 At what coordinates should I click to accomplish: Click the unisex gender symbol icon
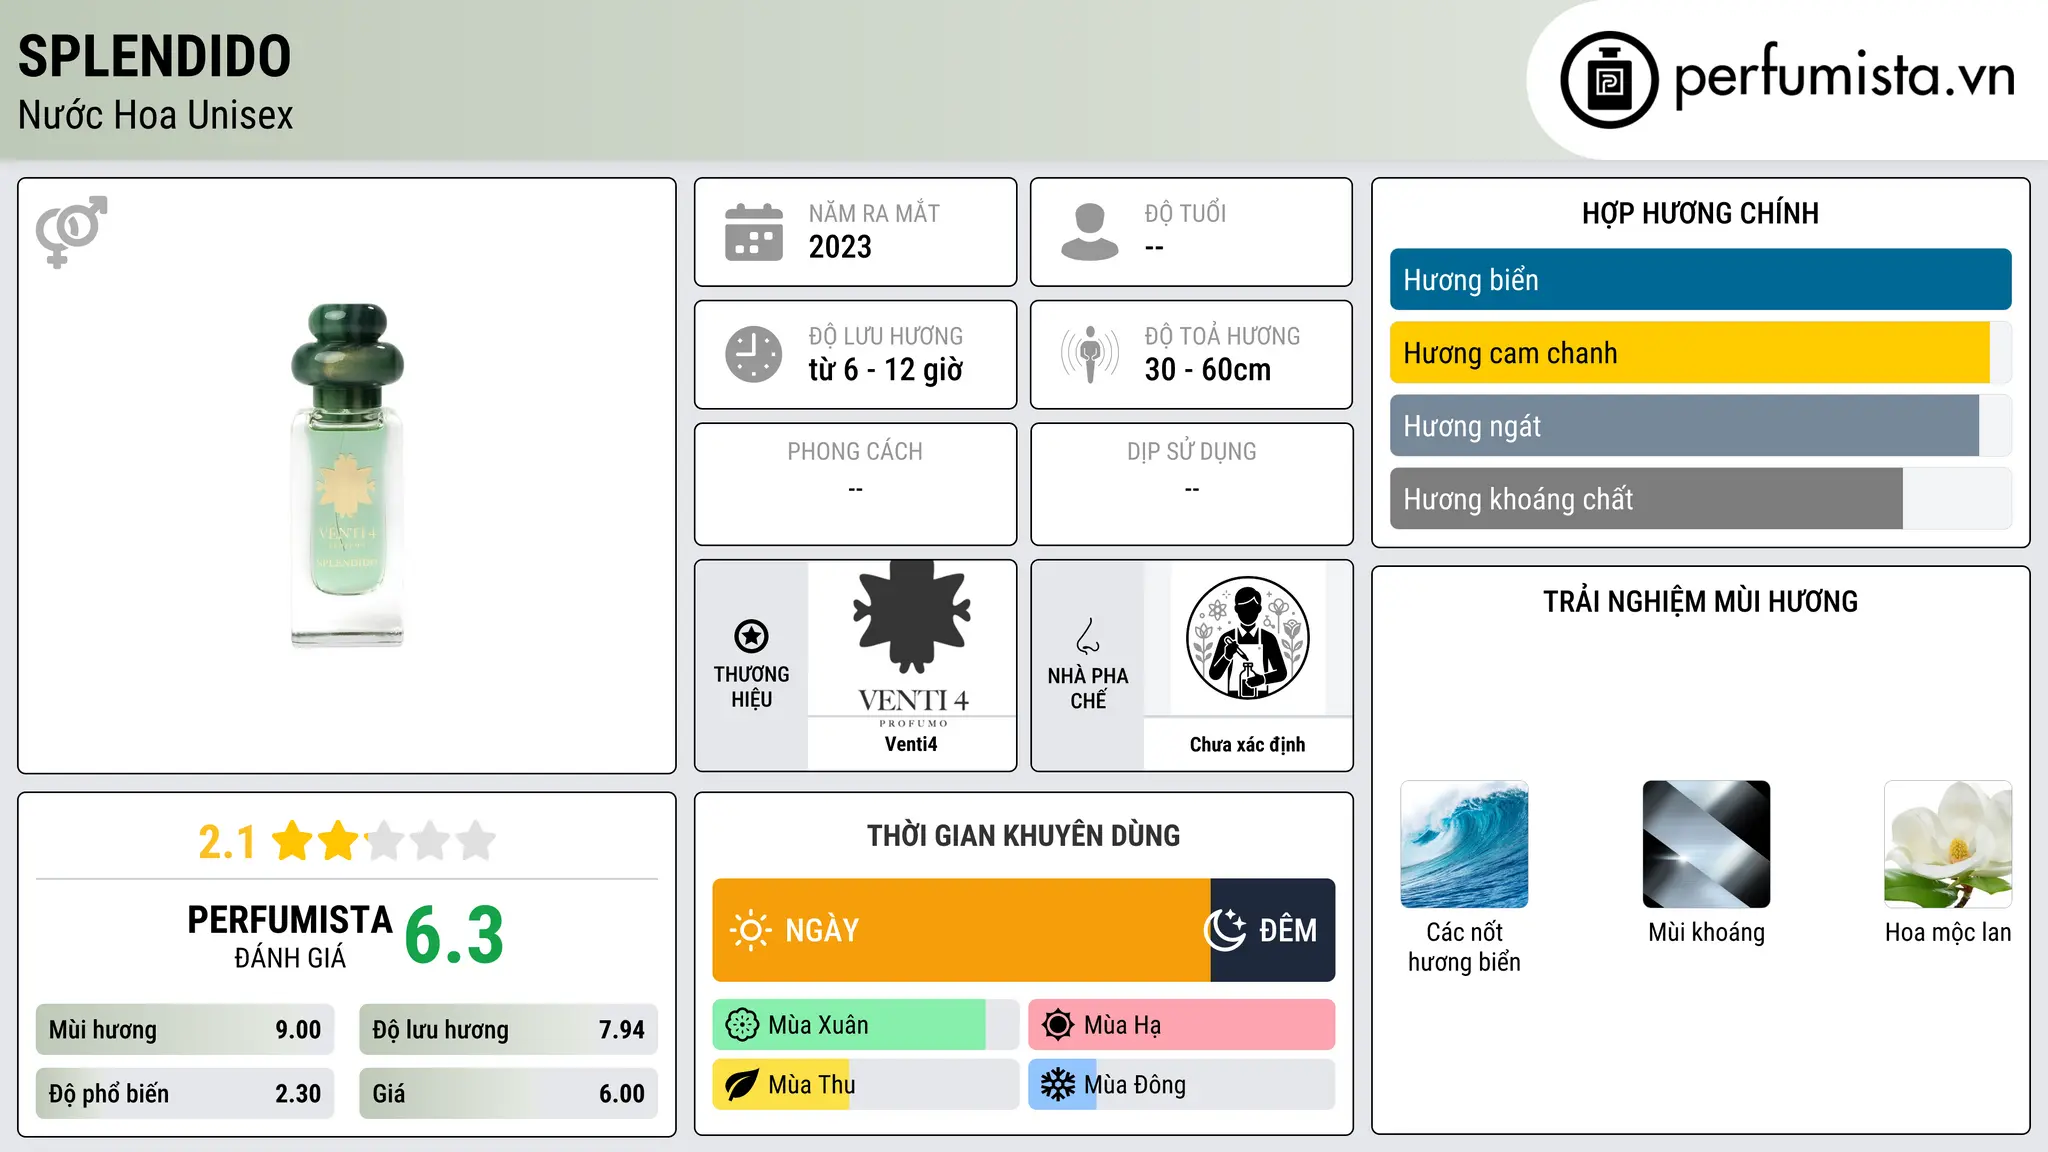click(71, 232)
